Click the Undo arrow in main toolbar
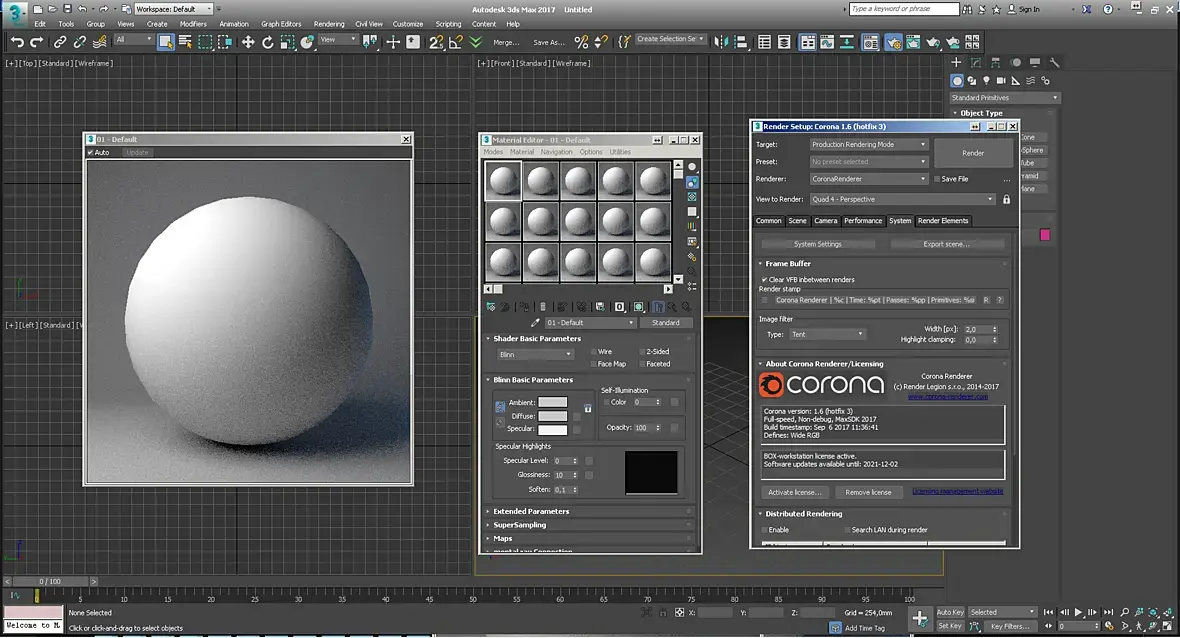 coord(17,42)
